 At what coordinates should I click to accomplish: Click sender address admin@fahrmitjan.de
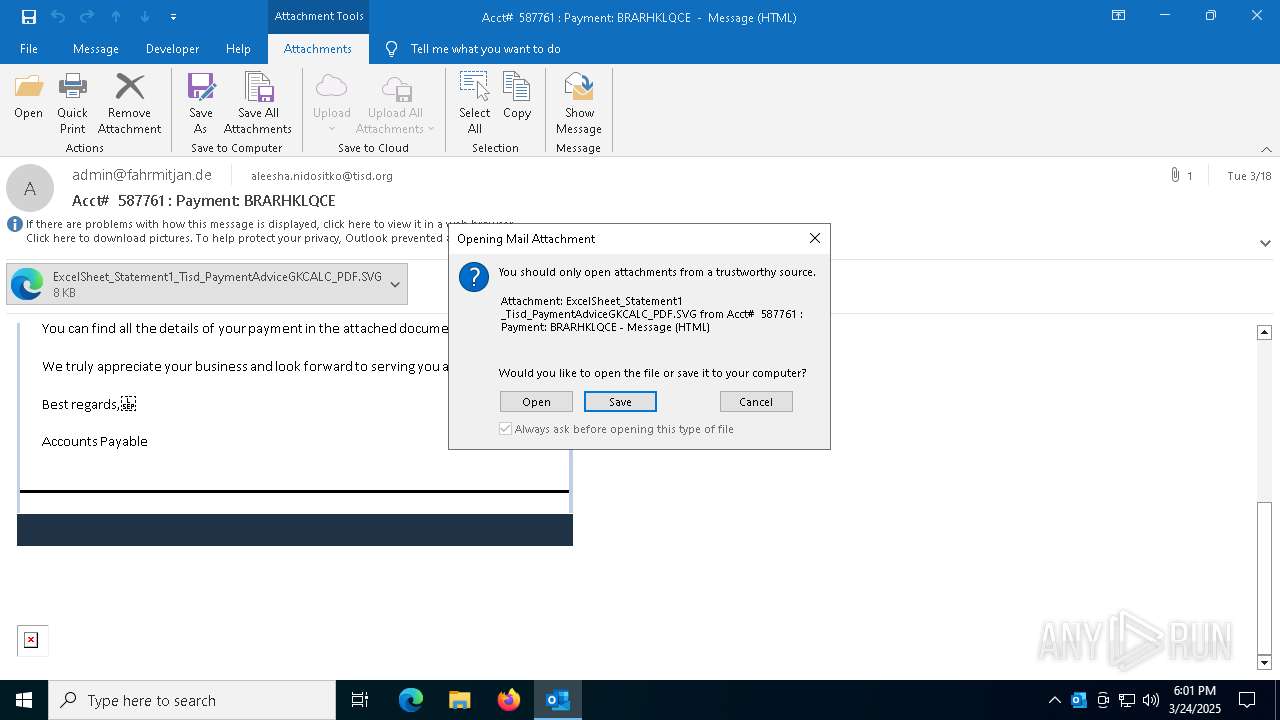point(142,175)
